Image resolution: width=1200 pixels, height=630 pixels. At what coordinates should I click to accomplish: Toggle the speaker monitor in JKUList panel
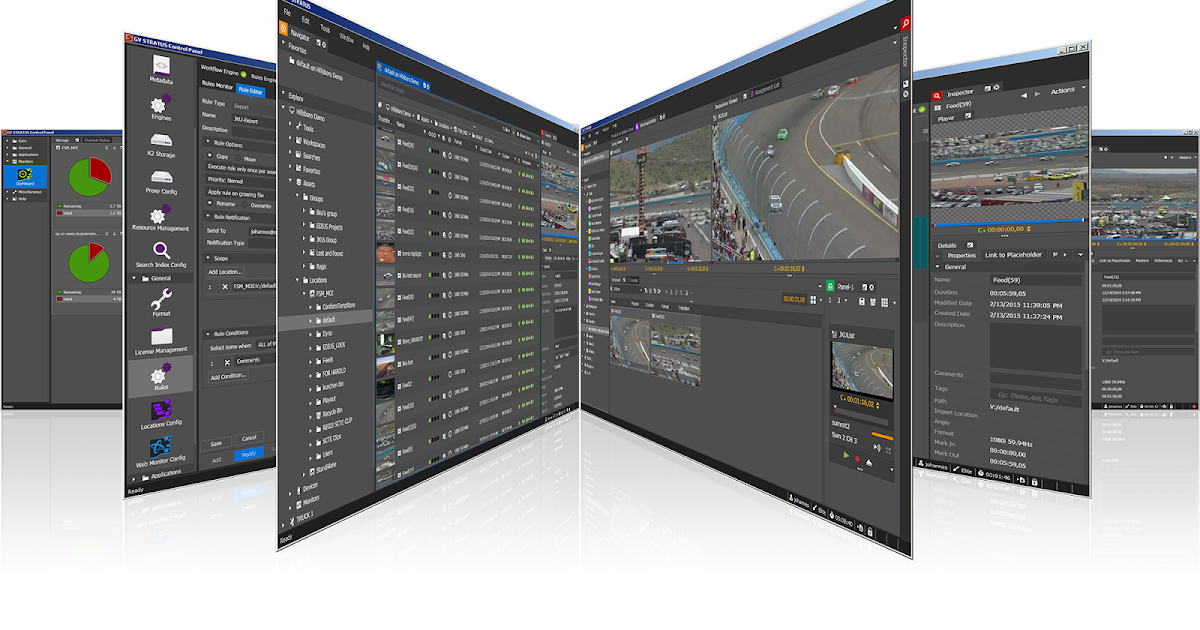point(877,446)
